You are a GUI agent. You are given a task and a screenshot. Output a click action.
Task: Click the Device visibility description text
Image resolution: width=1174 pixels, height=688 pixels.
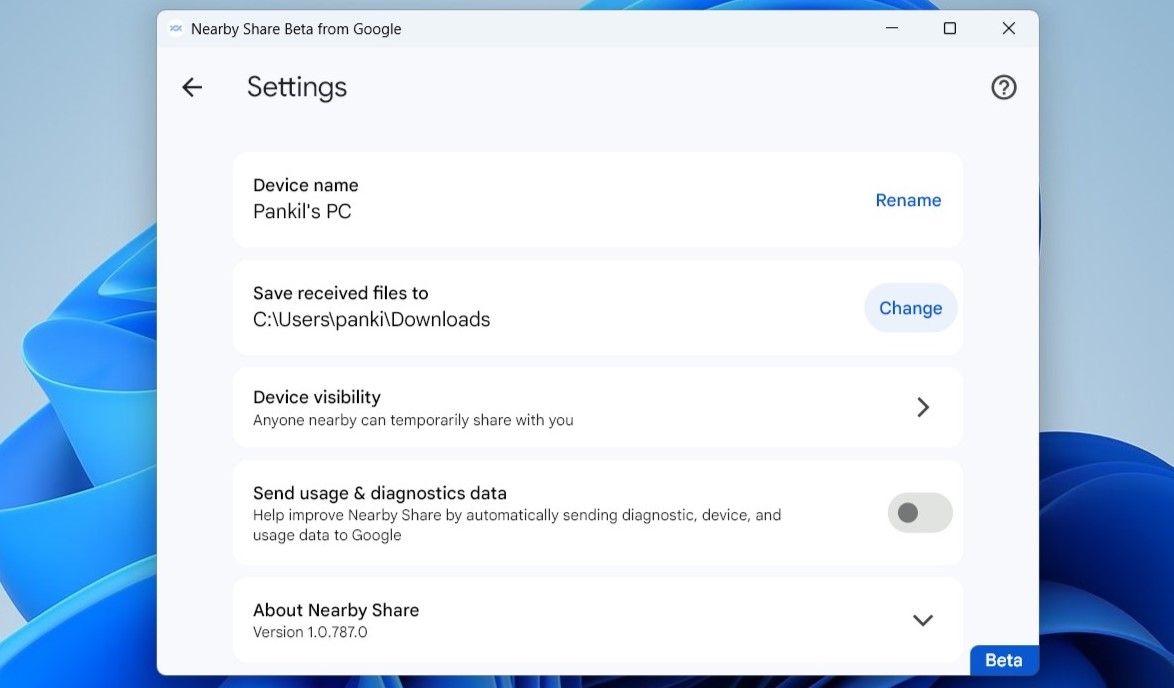[413, 420]
